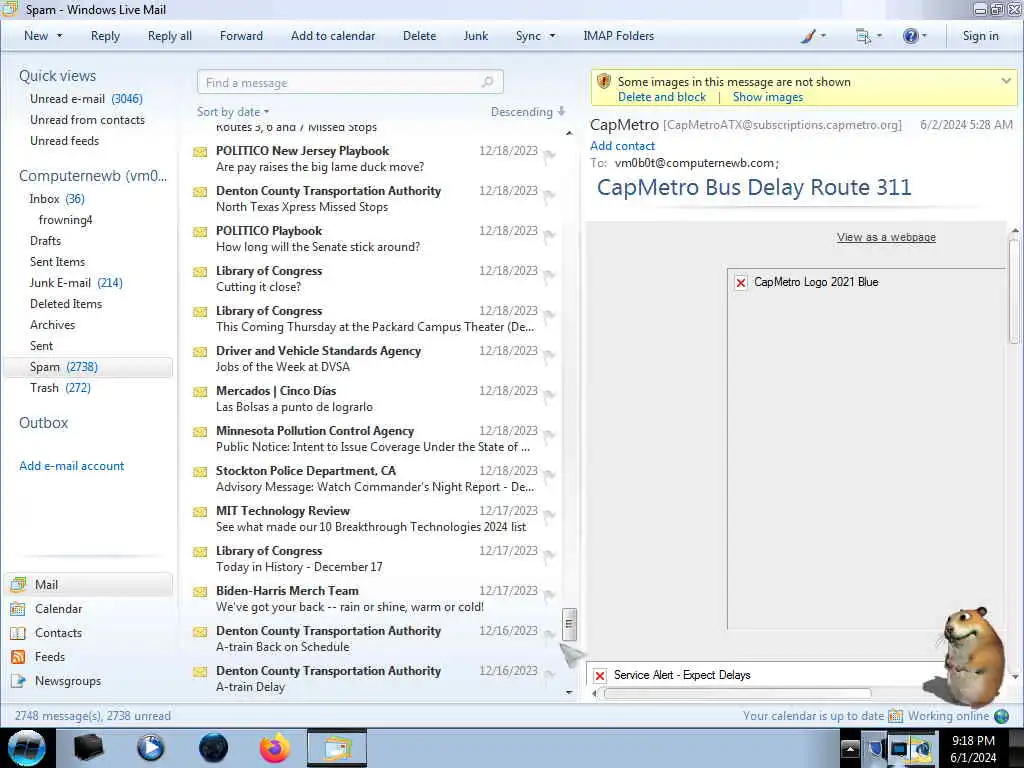Image resolution: width=1024 pixels, height=768 pixels.
Task: Collapse the Computernewb account folder tree
Action: coord(93,176)
